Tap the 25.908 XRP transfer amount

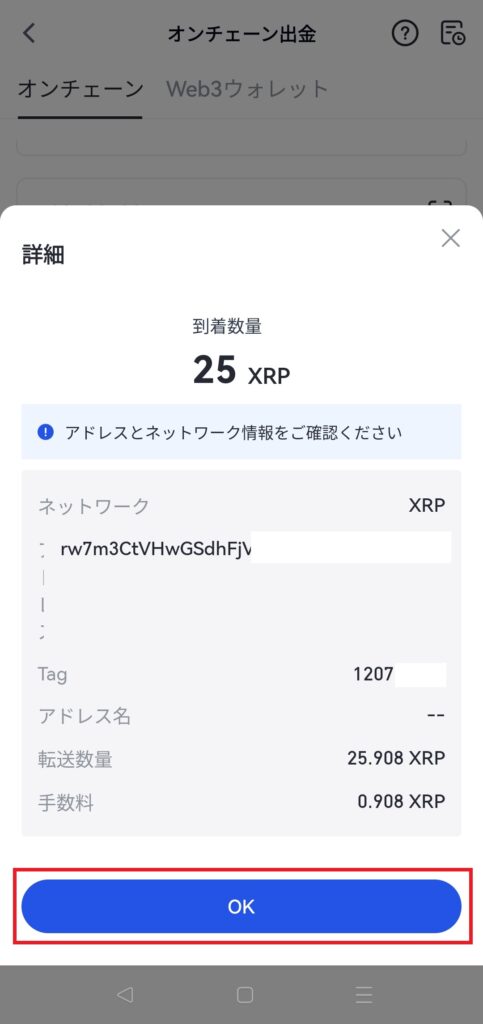pos(396,758)
